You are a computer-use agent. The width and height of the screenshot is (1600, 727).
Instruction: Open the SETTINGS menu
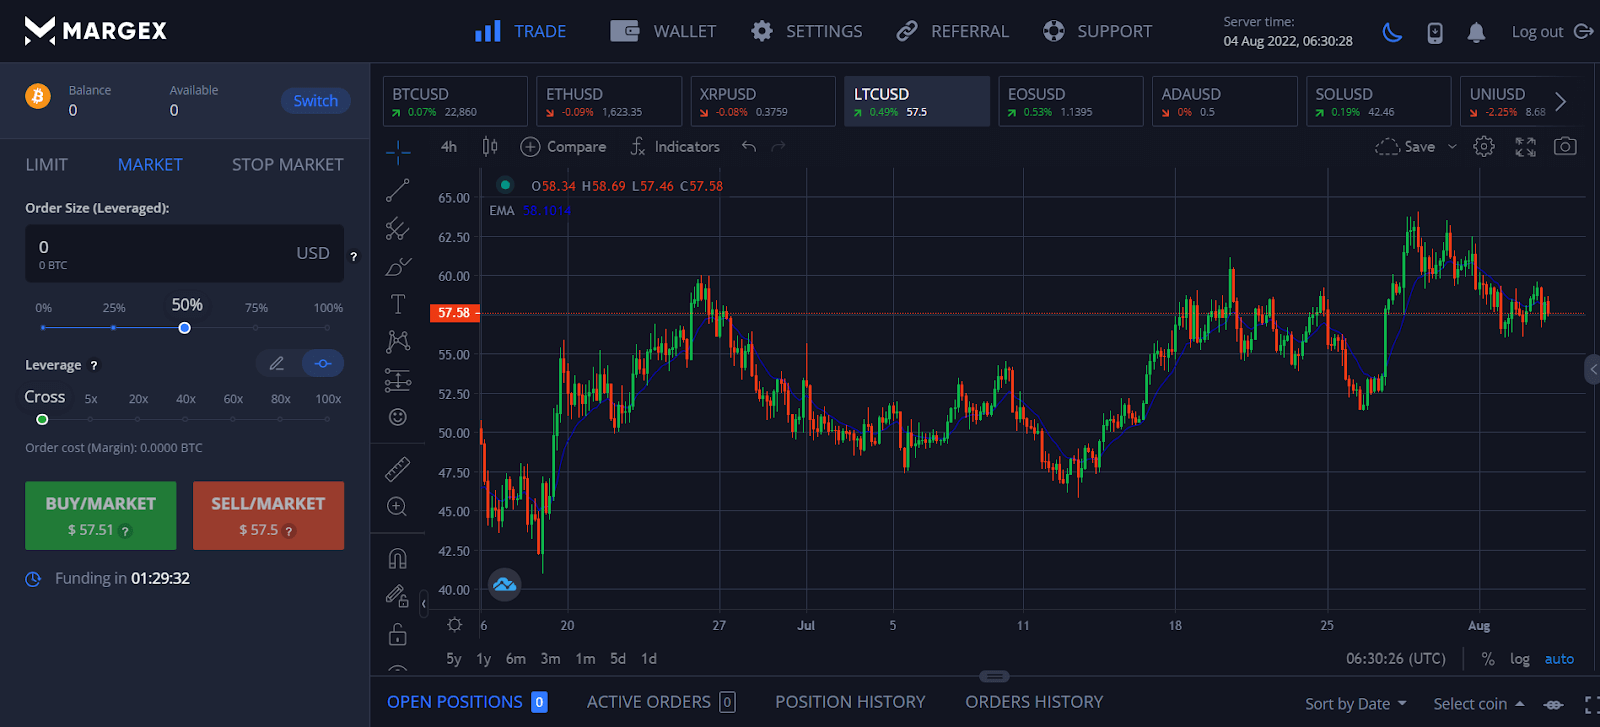coord(807,32)
